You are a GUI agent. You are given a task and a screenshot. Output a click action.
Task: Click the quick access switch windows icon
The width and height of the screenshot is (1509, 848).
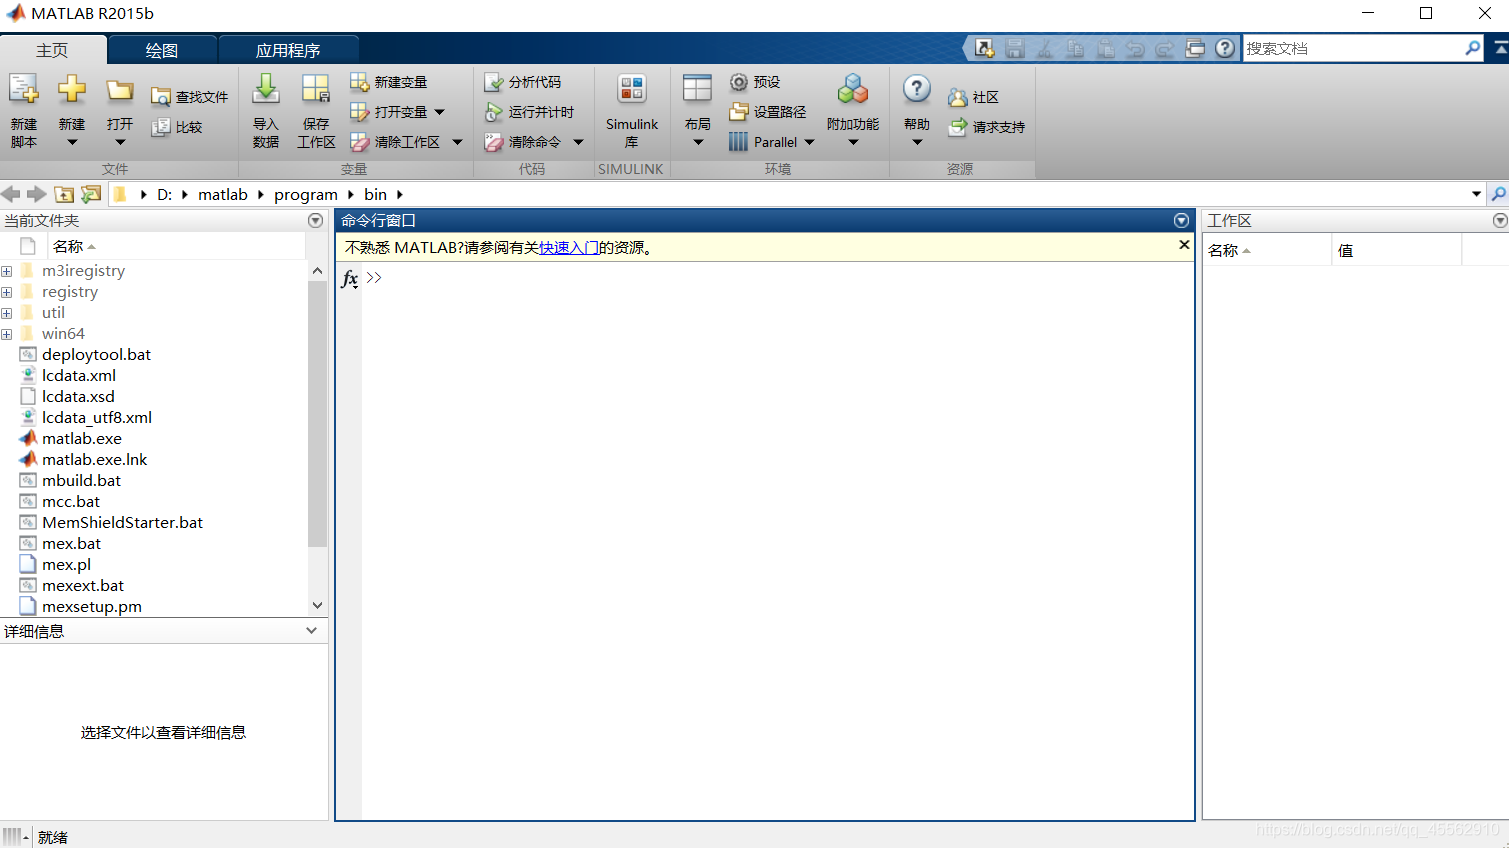(1195, 48)
